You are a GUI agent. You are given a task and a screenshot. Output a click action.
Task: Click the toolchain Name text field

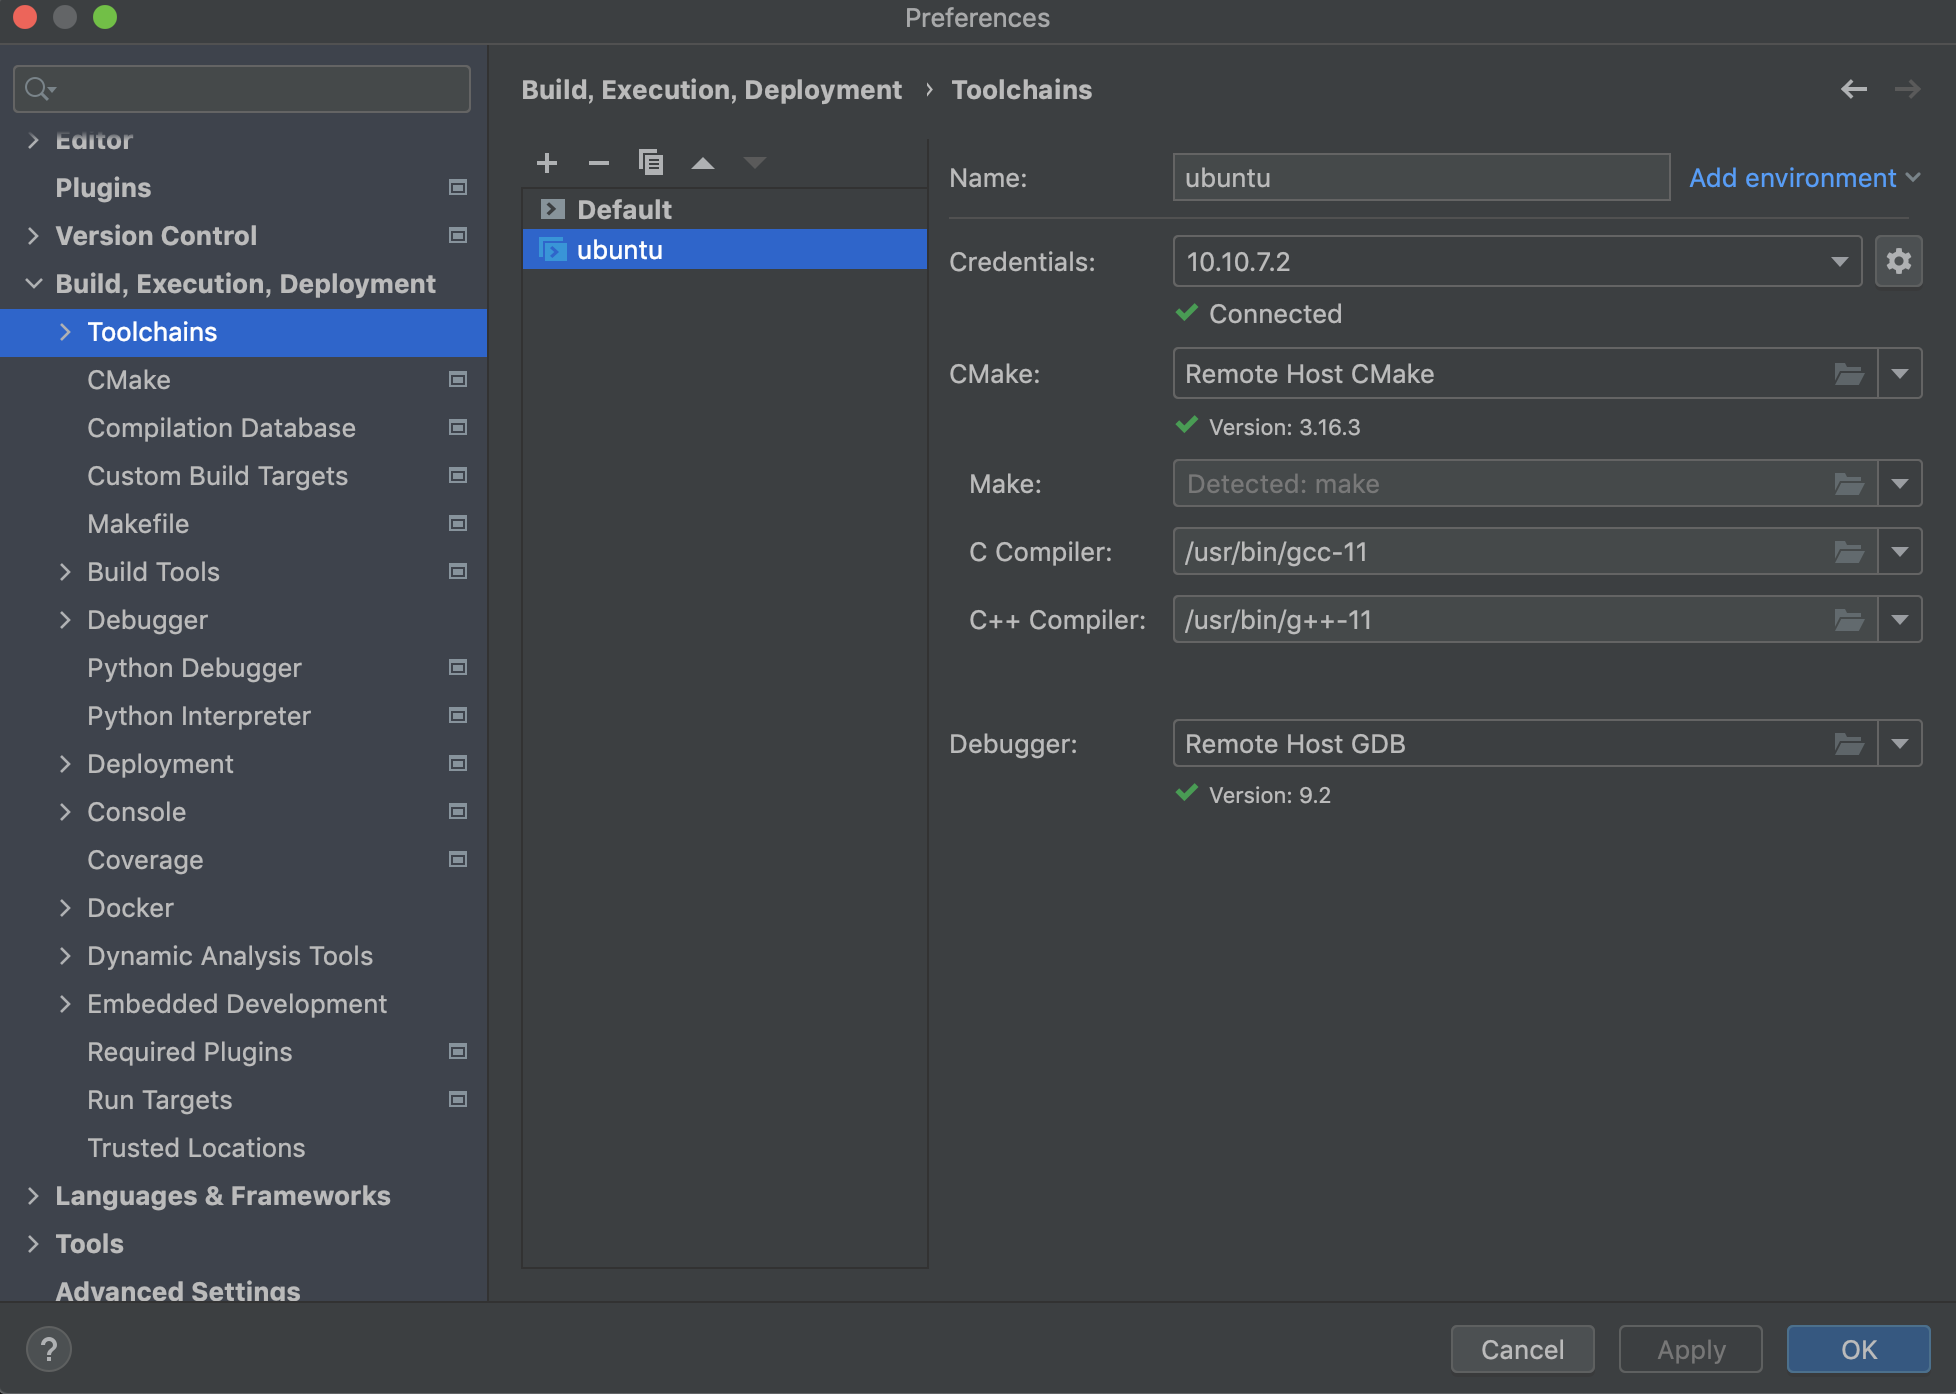pos(1420,178)
